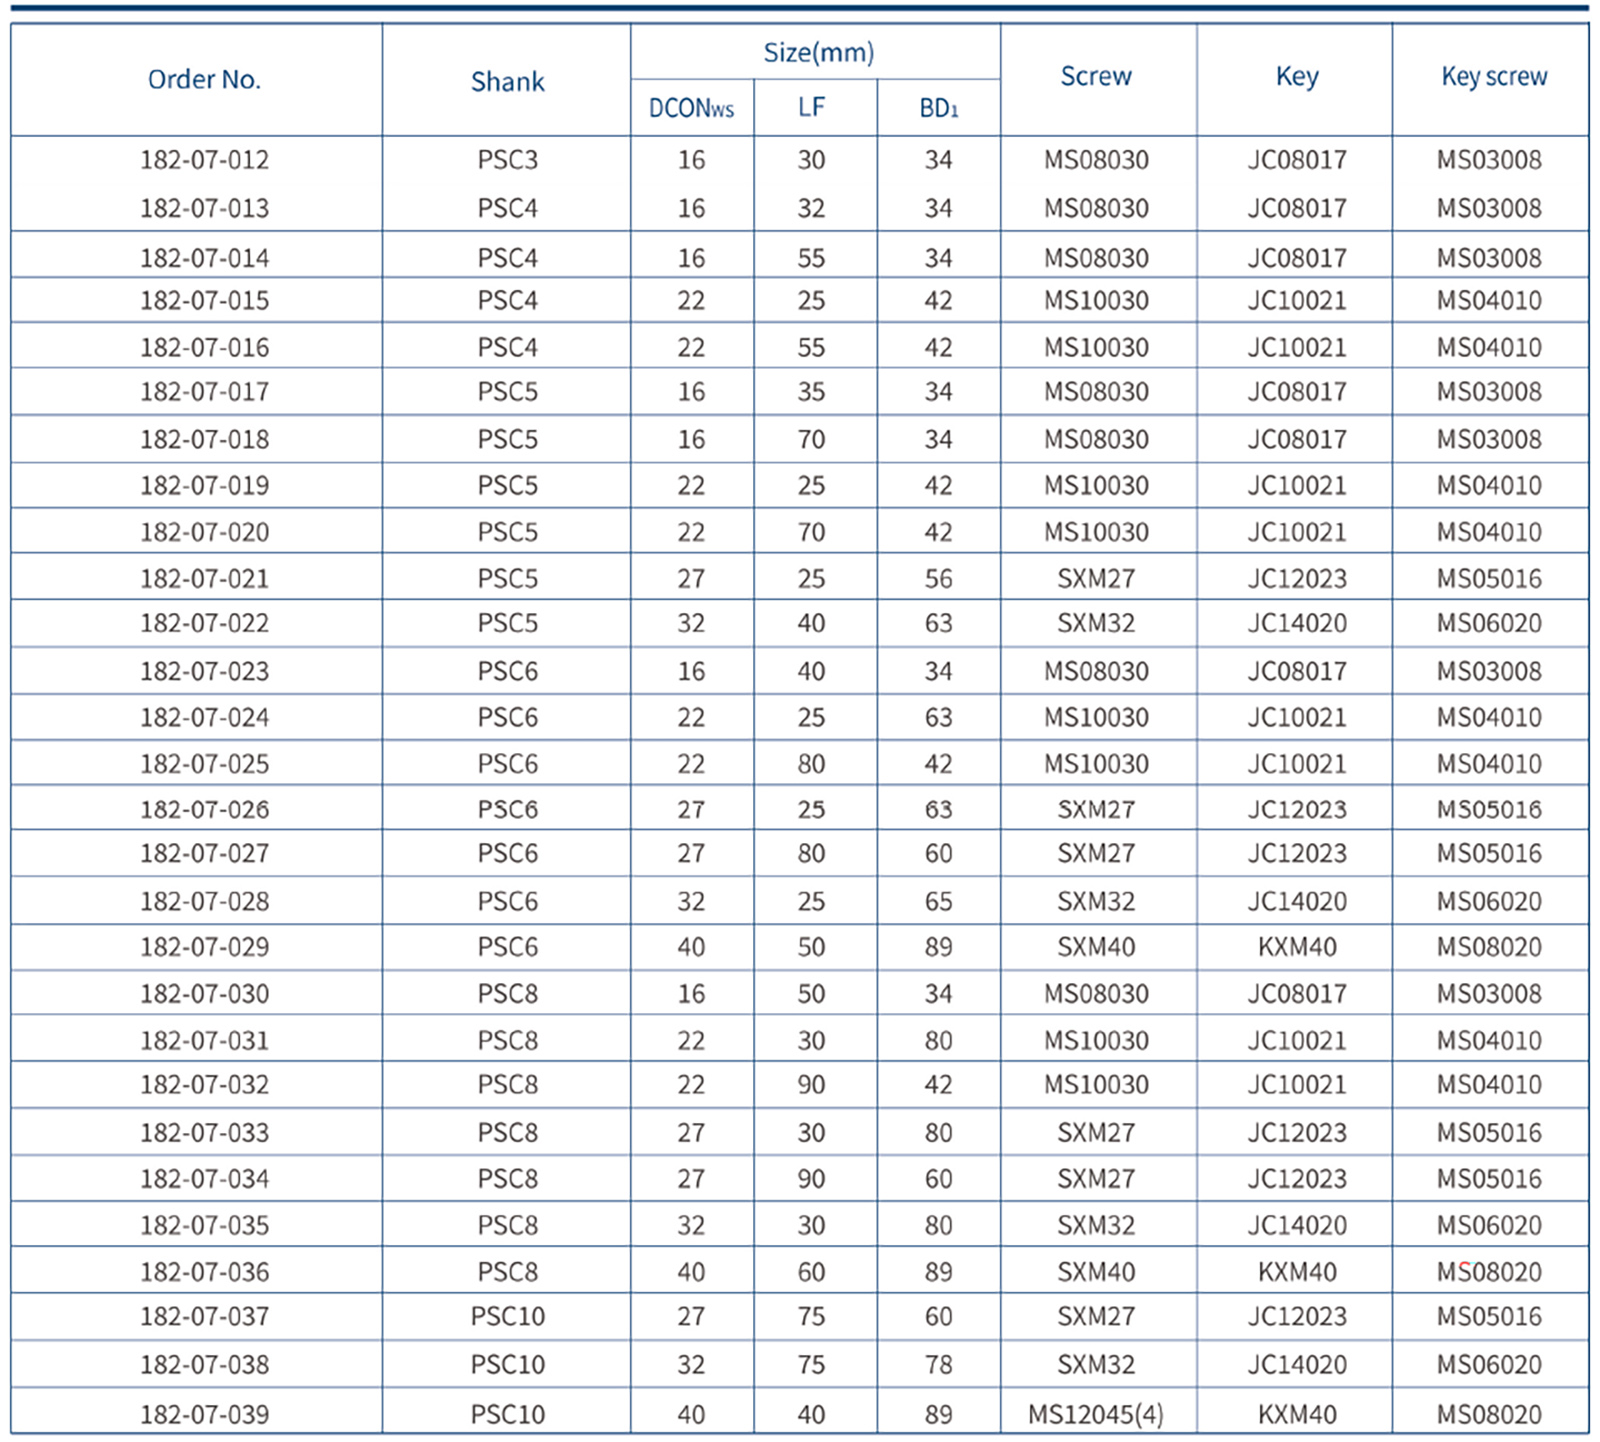Click the Screw column header
1600x1442 pixels.
[x=1096, y=76]
